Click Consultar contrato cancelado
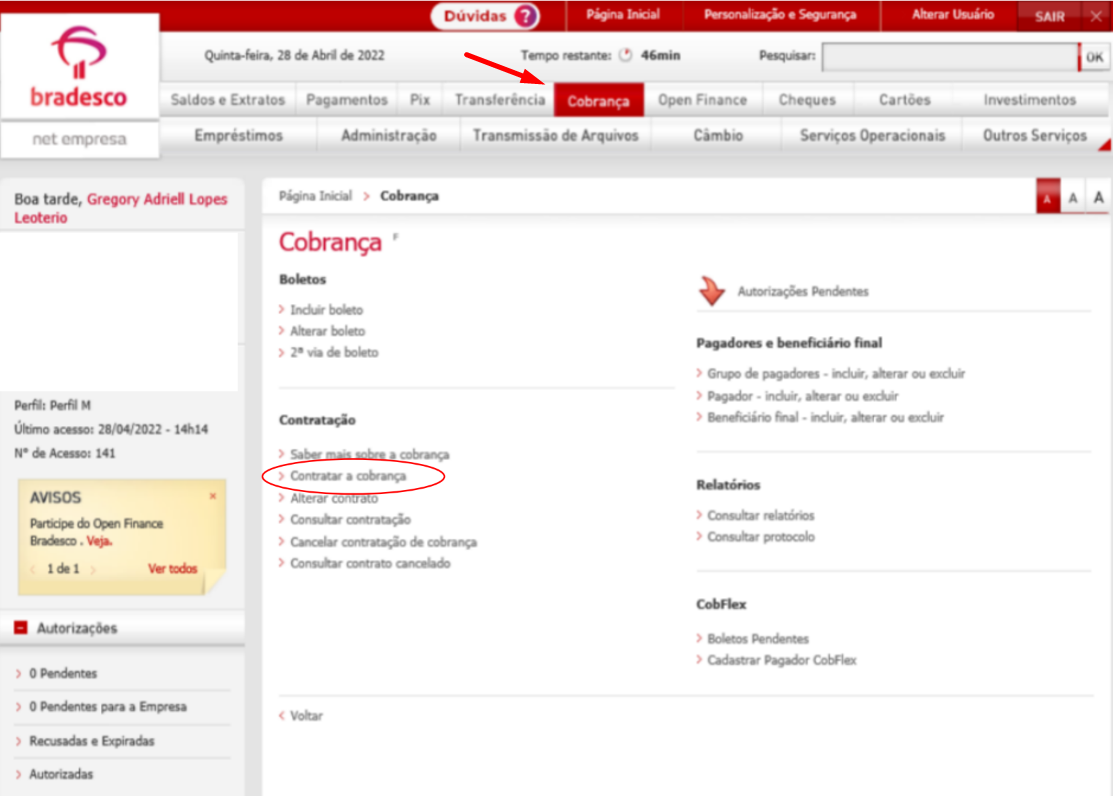 pos(370,563)
